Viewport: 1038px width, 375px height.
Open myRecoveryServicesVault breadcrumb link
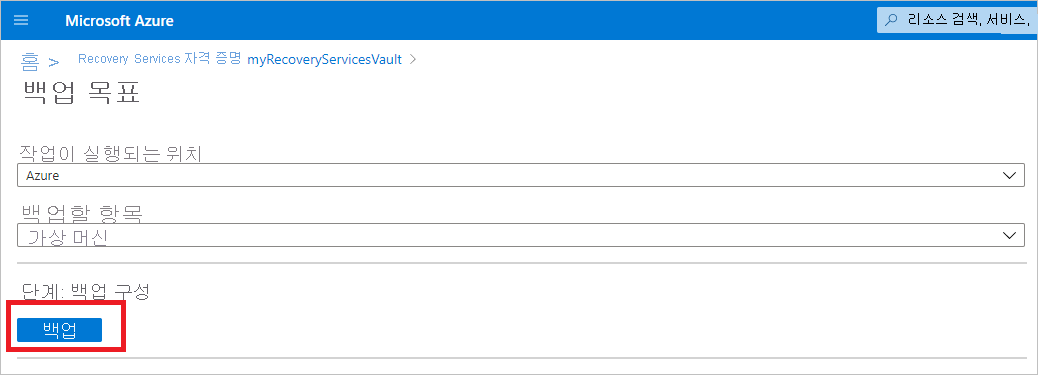[324, 60]
